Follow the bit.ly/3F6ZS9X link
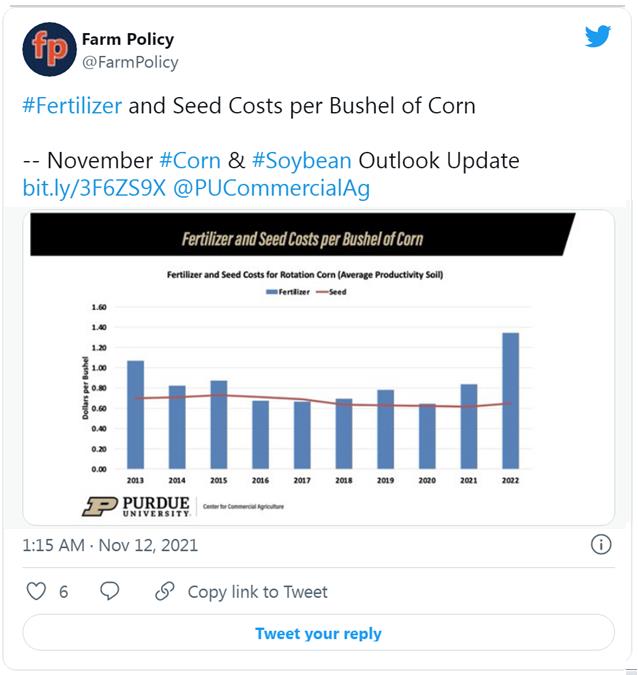Viewport: 638px width, 675px height. point(94,188)
